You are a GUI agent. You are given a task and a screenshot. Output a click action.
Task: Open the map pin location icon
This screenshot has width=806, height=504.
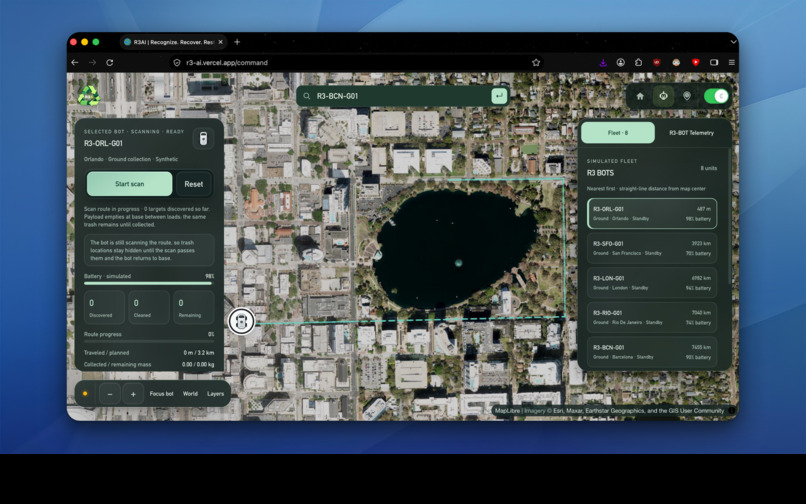click(687, 96)
